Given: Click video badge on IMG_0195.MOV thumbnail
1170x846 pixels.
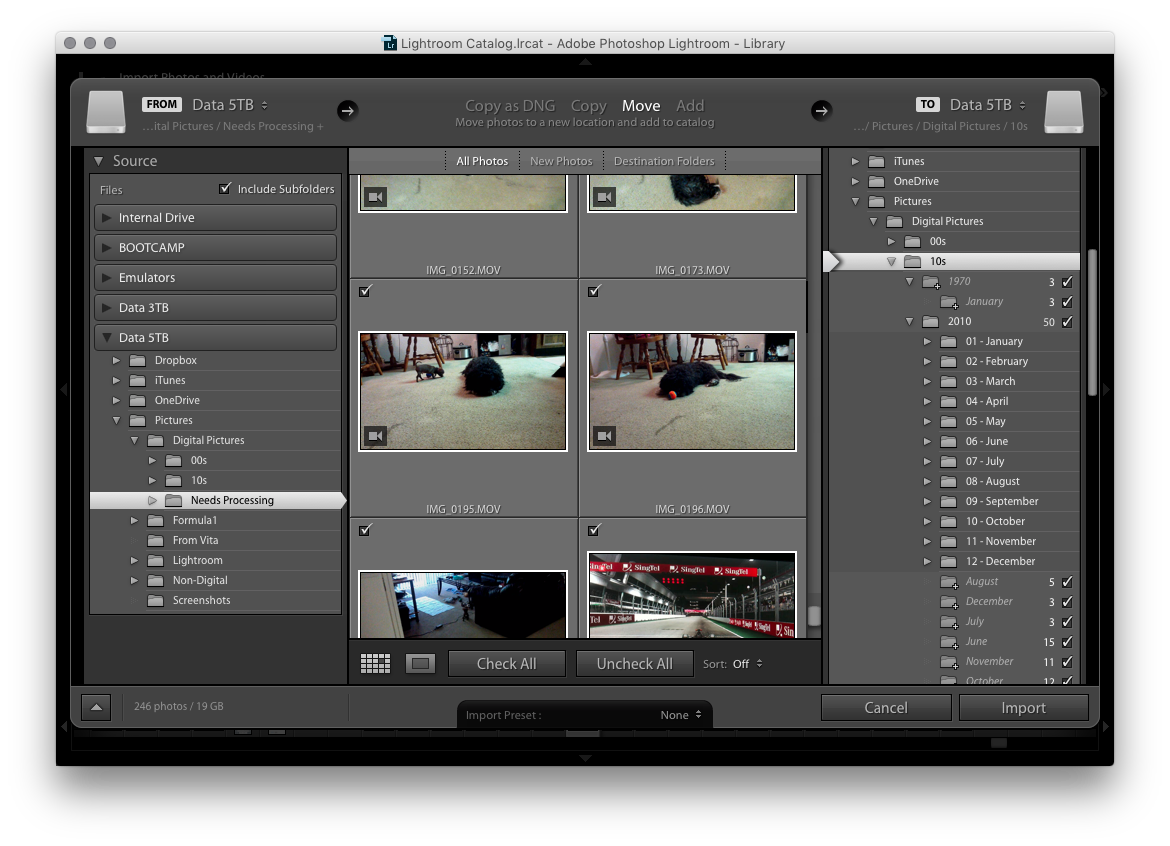Looking at the screenshot, I should click(x=375, y=436).
